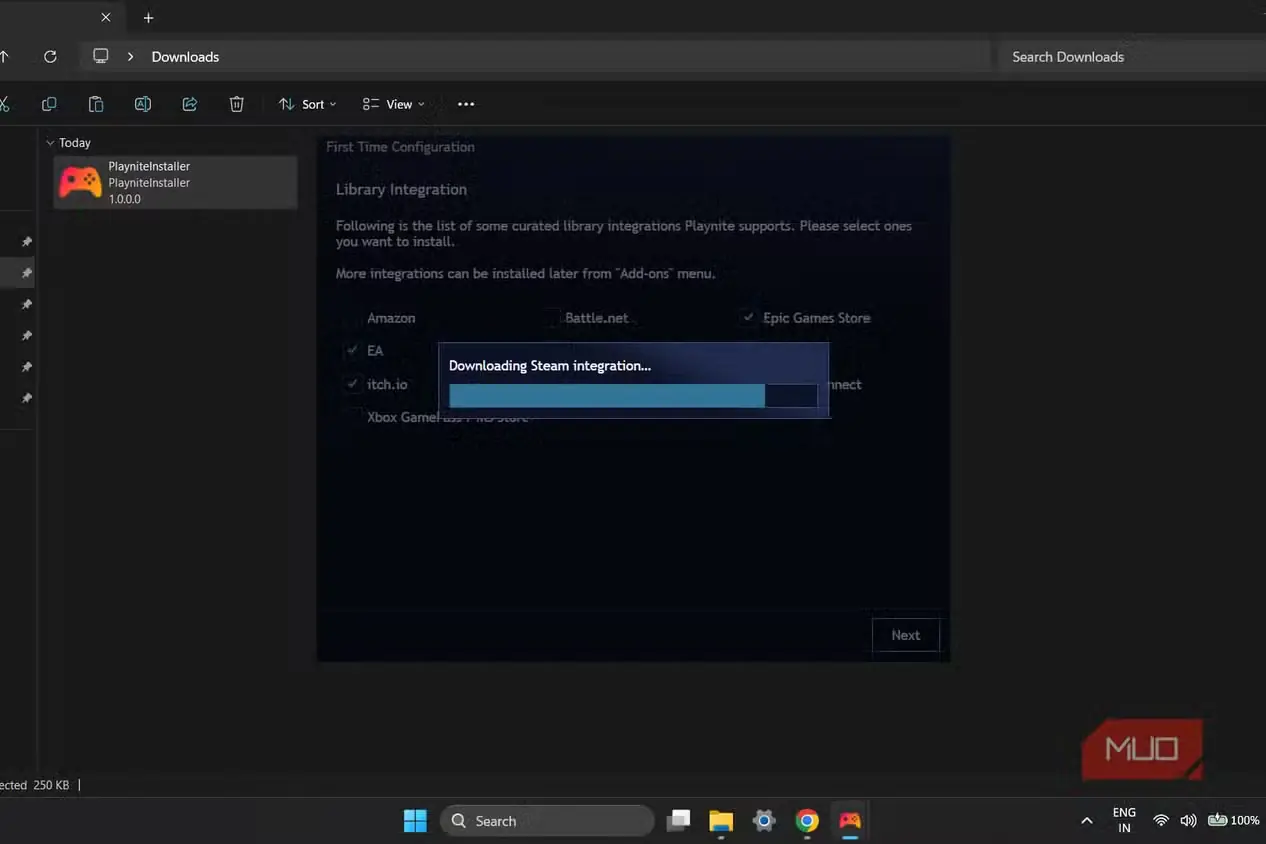Copy the selected file using toolbar
1266x844 pixels.
click(49, 104)
